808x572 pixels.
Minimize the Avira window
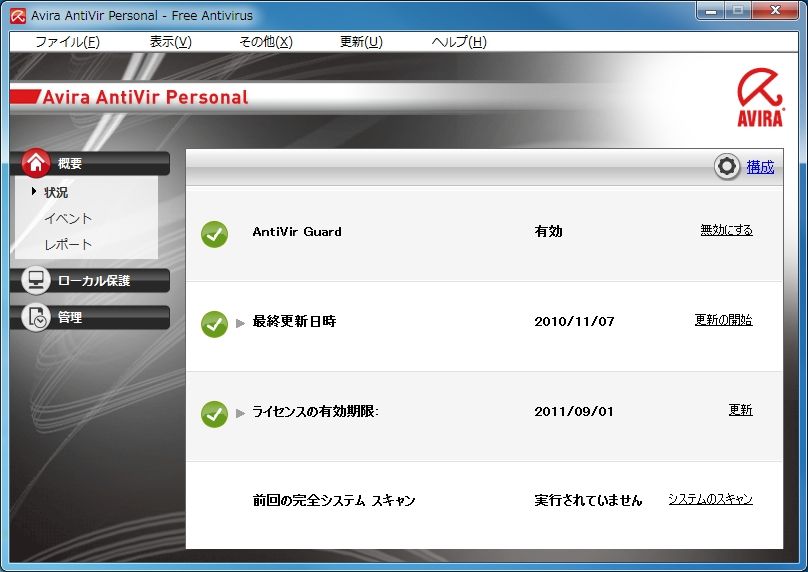tap(711, 10)
